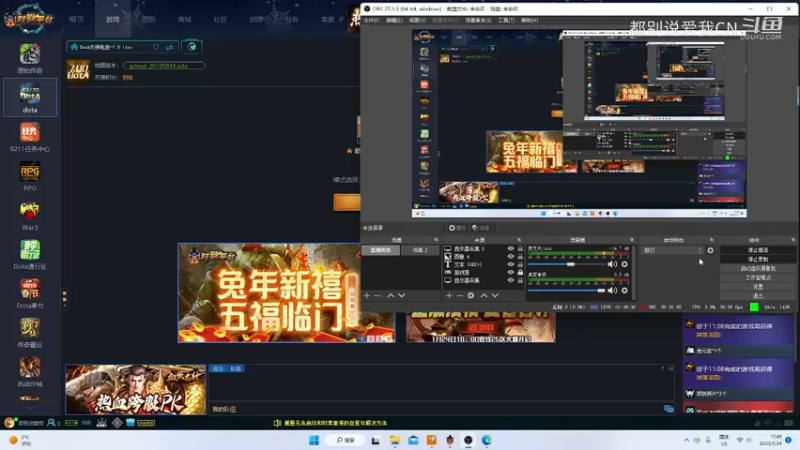This screenshot has height=450, width=800.
Task: Click the 滤镜 filters button above sources
Action: pos(481,228)
